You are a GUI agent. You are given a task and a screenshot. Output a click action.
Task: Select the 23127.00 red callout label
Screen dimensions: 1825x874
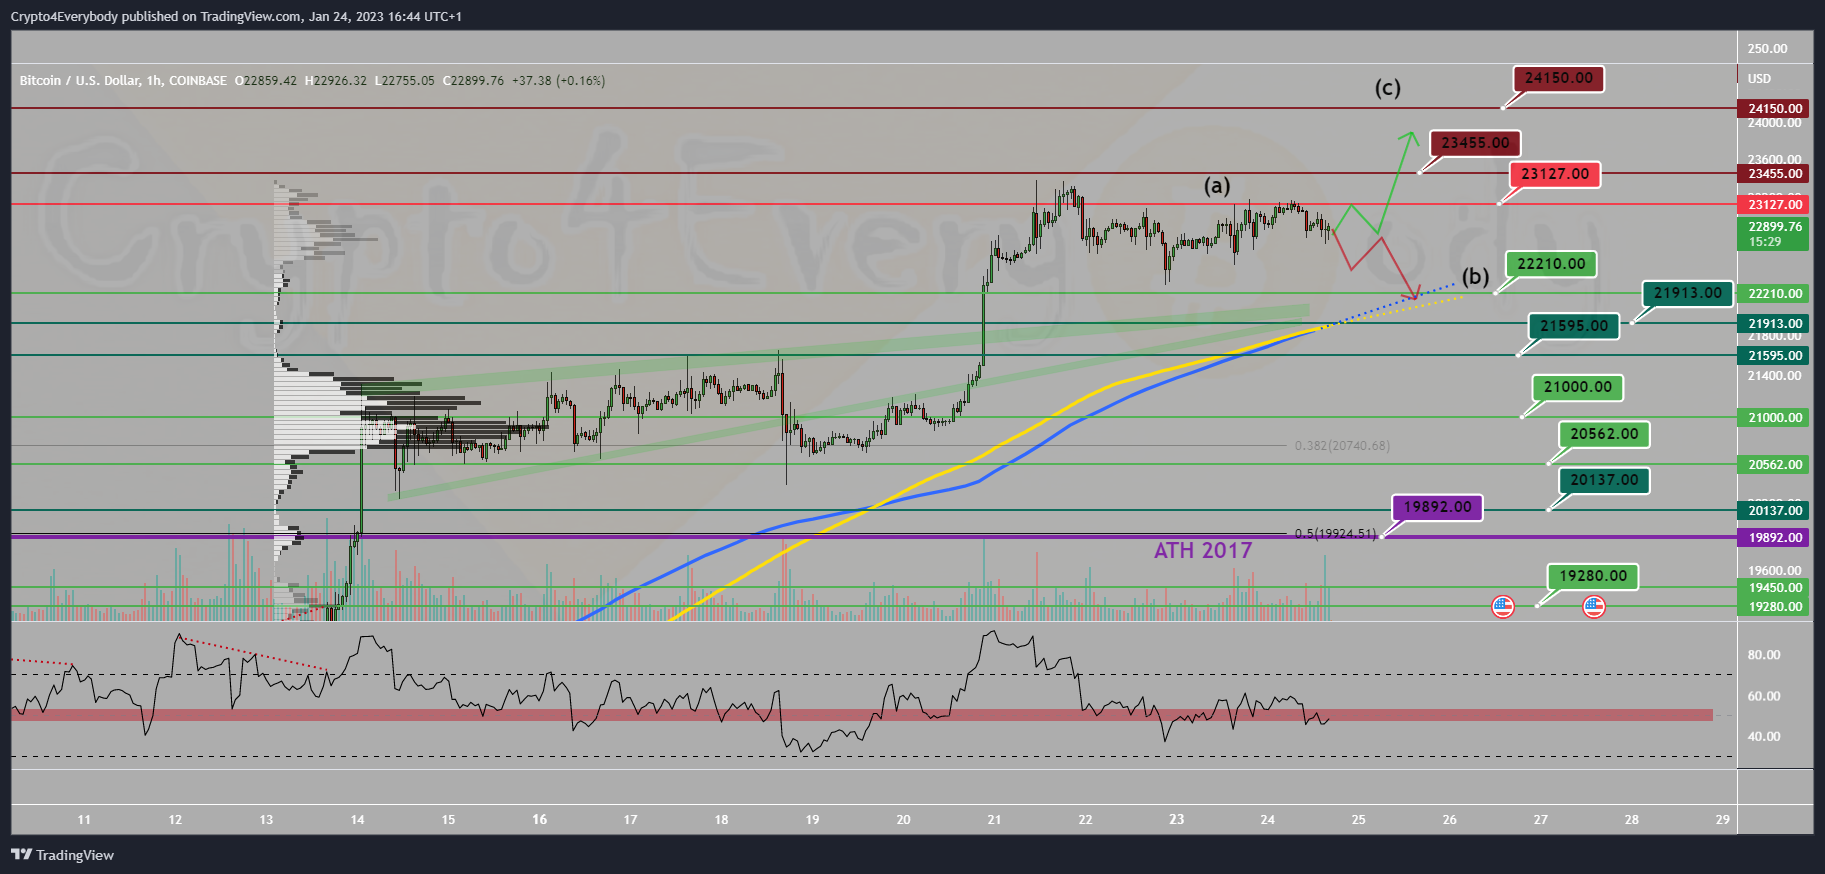(1555, 174)
